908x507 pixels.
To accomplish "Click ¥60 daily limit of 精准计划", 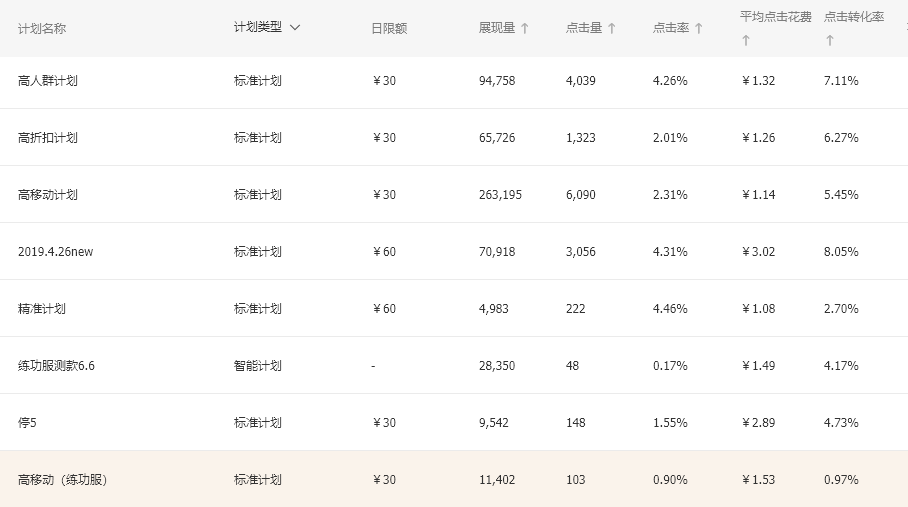I will click(384, 309).
